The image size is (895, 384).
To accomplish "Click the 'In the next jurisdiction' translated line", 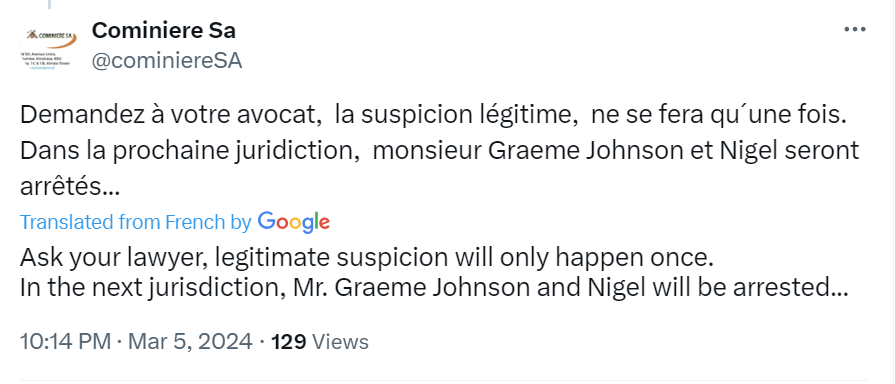I will [434, 288].
